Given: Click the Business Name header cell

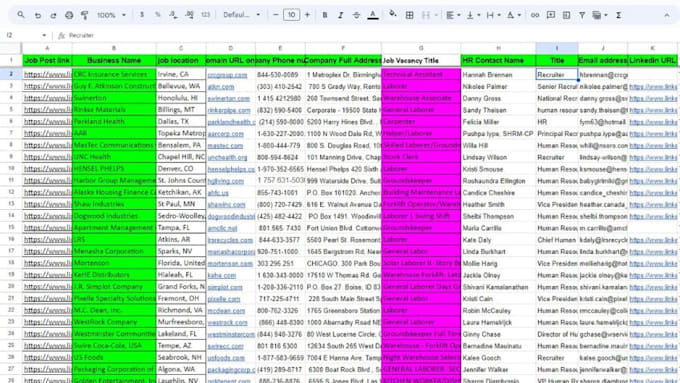Looking at the screenshot, I should pos(114,60).
